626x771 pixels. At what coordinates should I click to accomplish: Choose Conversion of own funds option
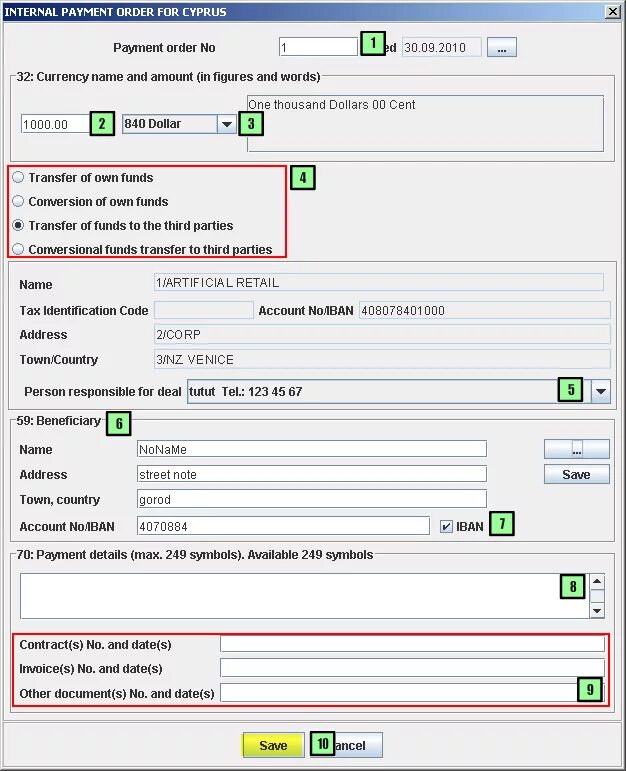[x=18, y=201]
